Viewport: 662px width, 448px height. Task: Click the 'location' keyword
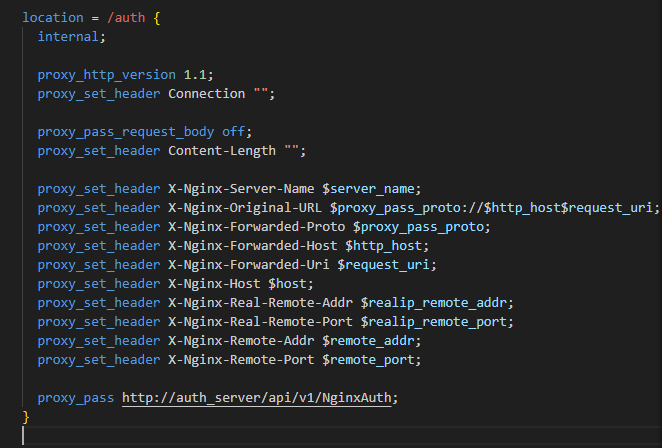tap(53, 18)
